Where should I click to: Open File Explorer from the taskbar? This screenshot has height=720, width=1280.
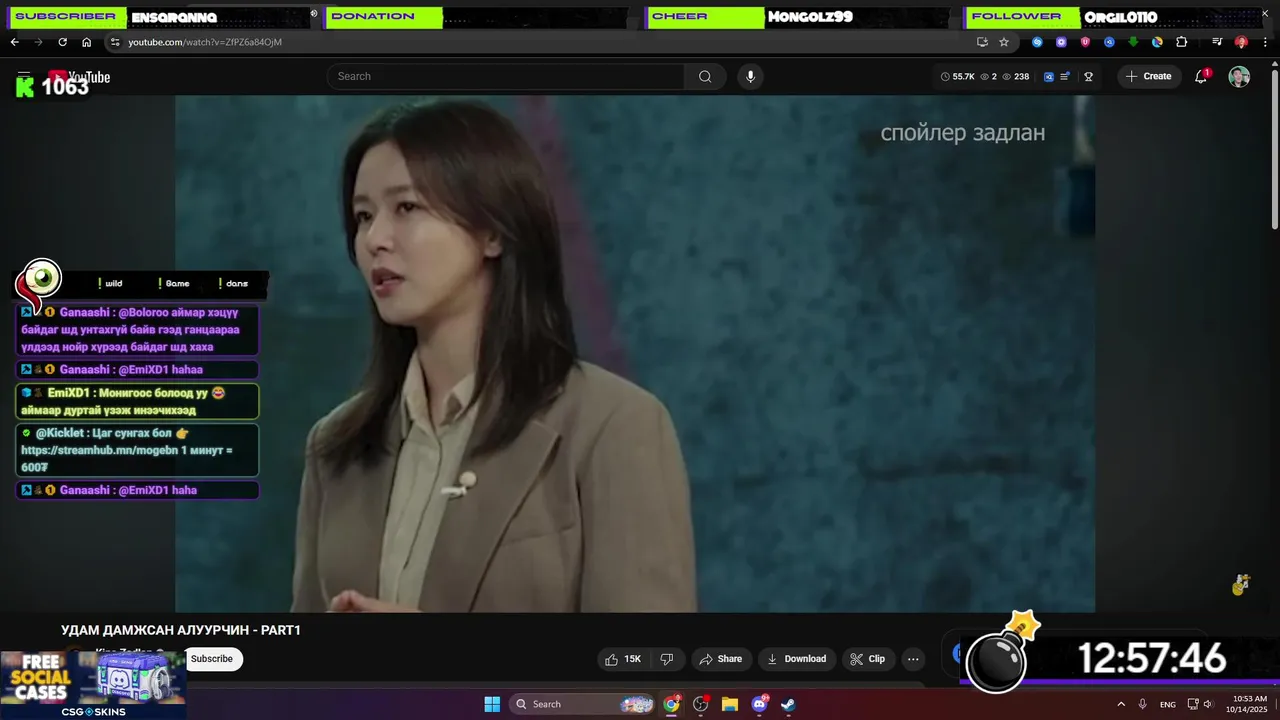730,704
